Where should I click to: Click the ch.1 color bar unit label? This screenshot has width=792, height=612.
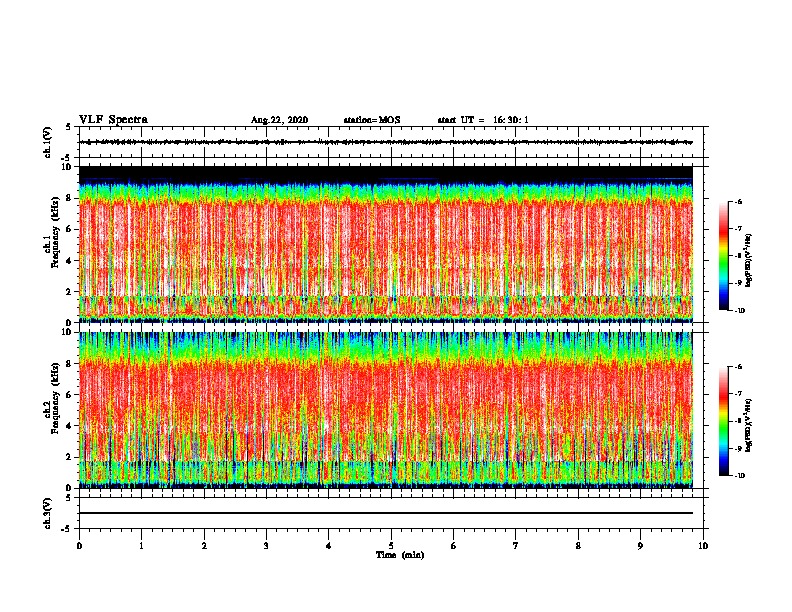pyautogui.click(x=749, y=260)
